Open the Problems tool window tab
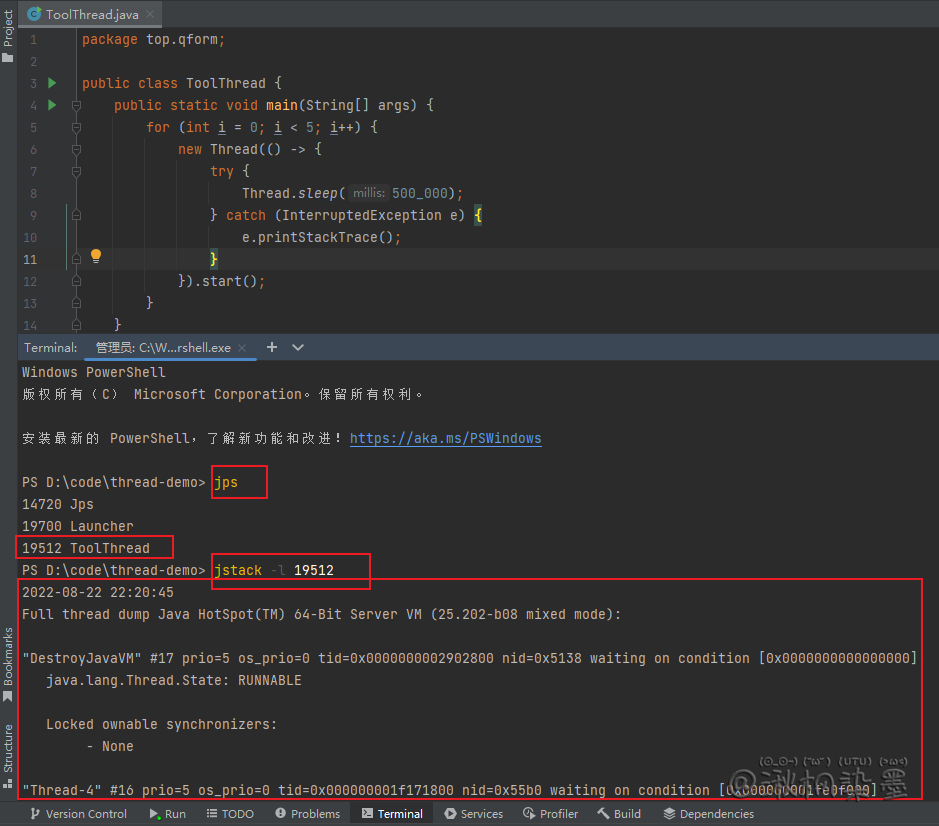The width and height of the screenshot is (939, 826). click(308, 814)
